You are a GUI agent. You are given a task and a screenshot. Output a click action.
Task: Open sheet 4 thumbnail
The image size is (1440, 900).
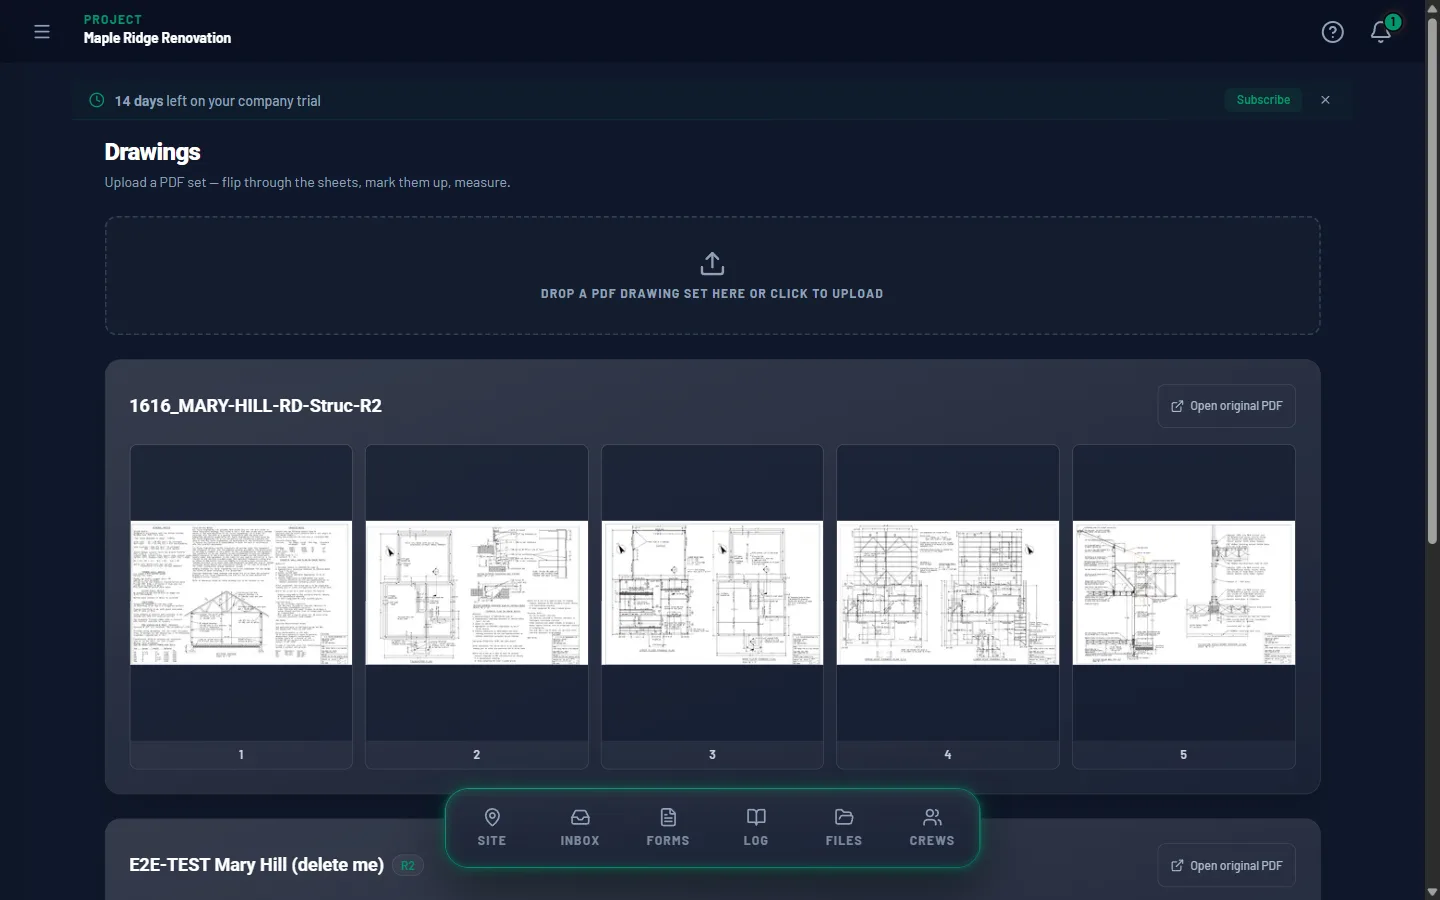pyautogui.click(x=948, y=606)
